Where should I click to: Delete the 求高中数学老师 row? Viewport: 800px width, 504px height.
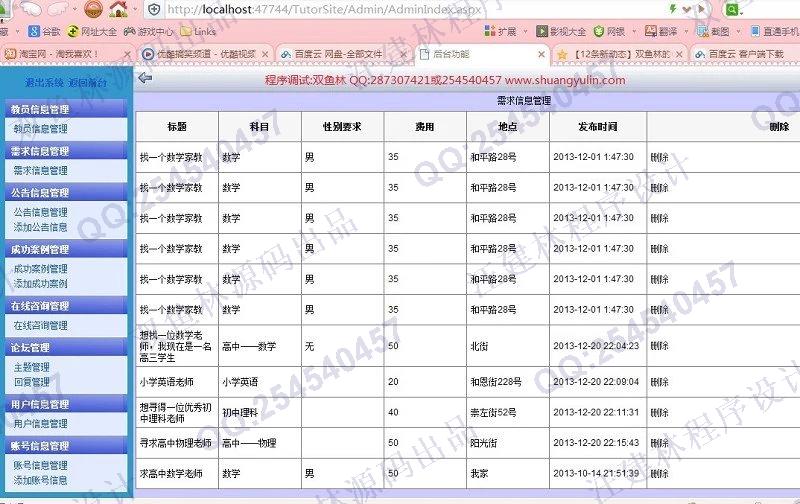(x=659, y=473)
